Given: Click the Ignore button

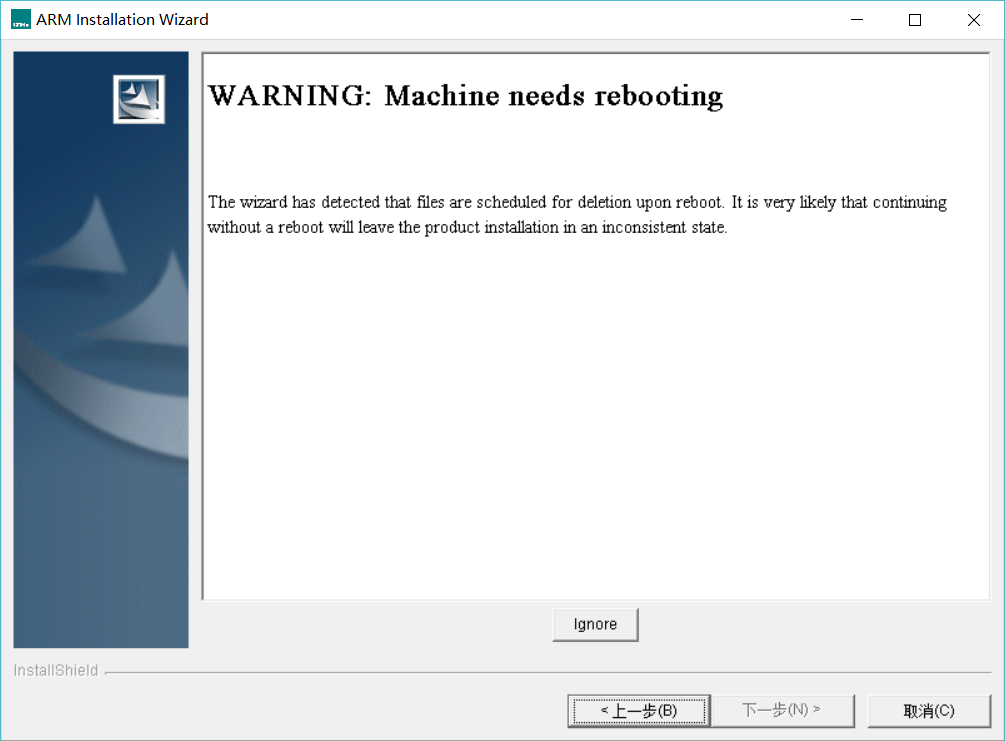Looking at the screenshot, I should pyautogui.click(x=595, y=624).
